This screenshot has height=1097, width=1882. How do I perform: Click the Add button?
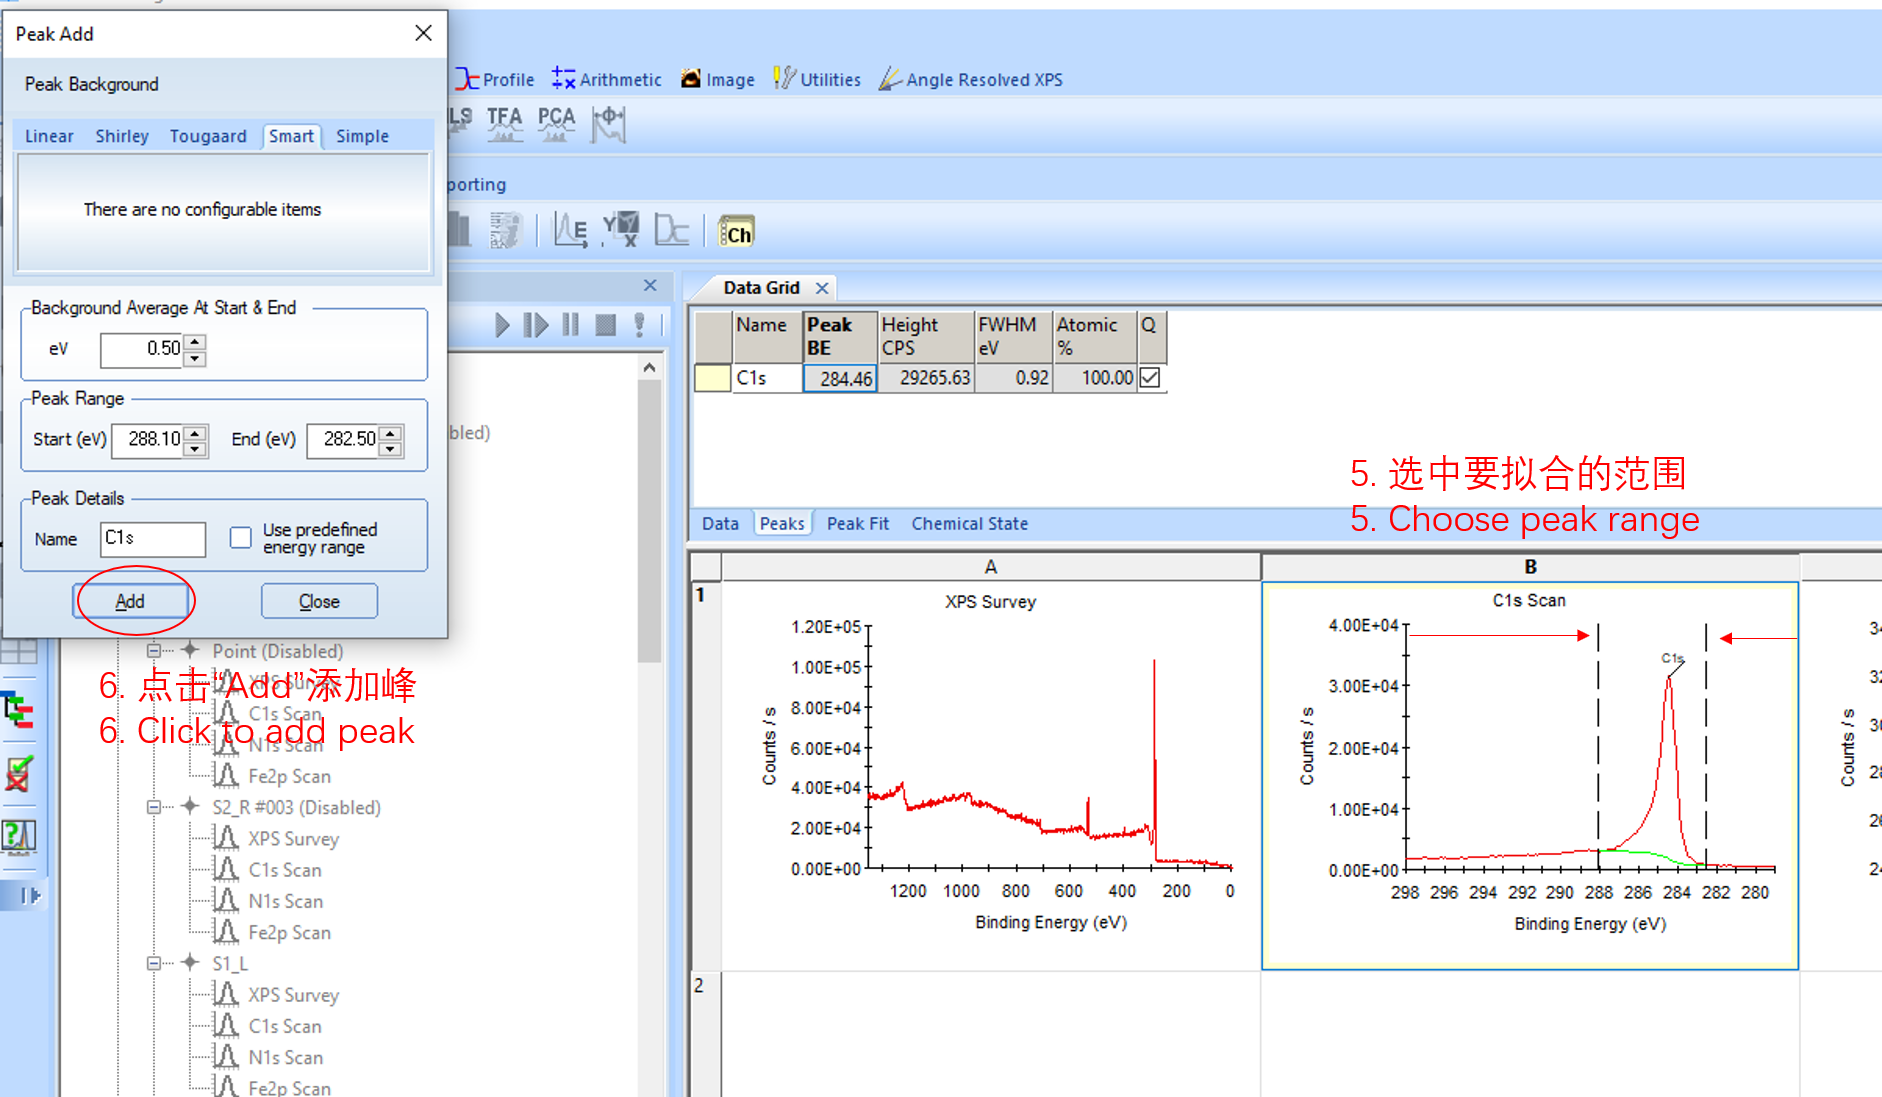coord(130,601)
